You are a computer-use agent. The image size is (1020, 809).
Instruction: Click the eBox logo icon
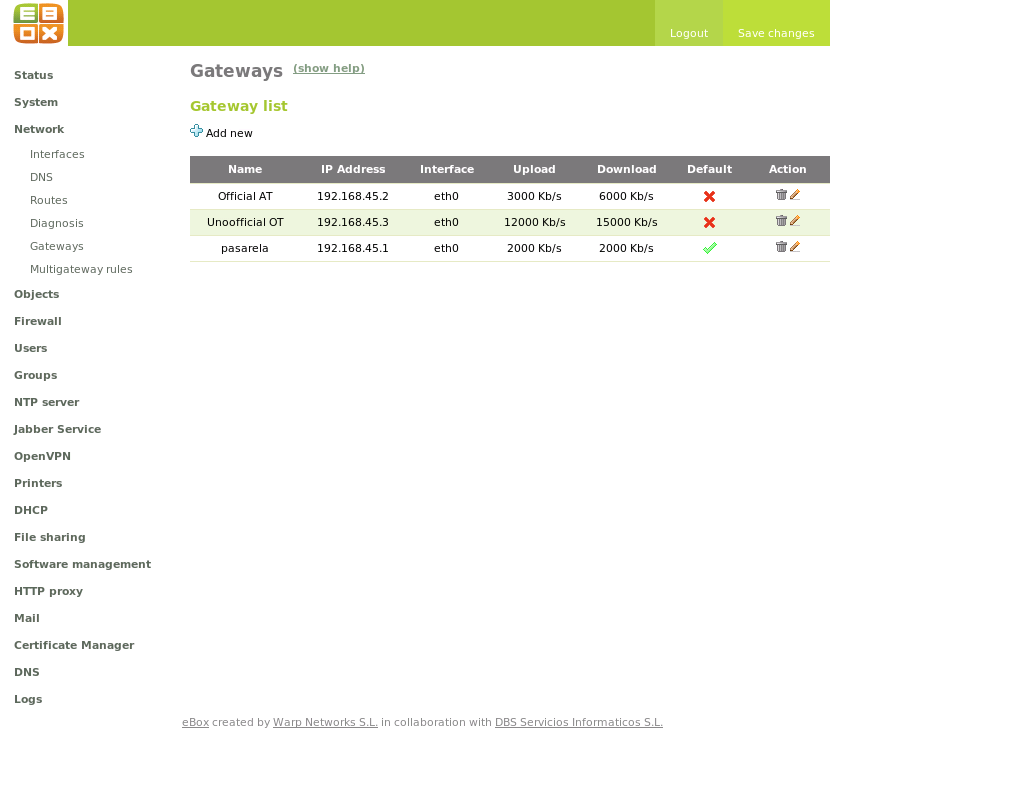(x=38, y=23)
